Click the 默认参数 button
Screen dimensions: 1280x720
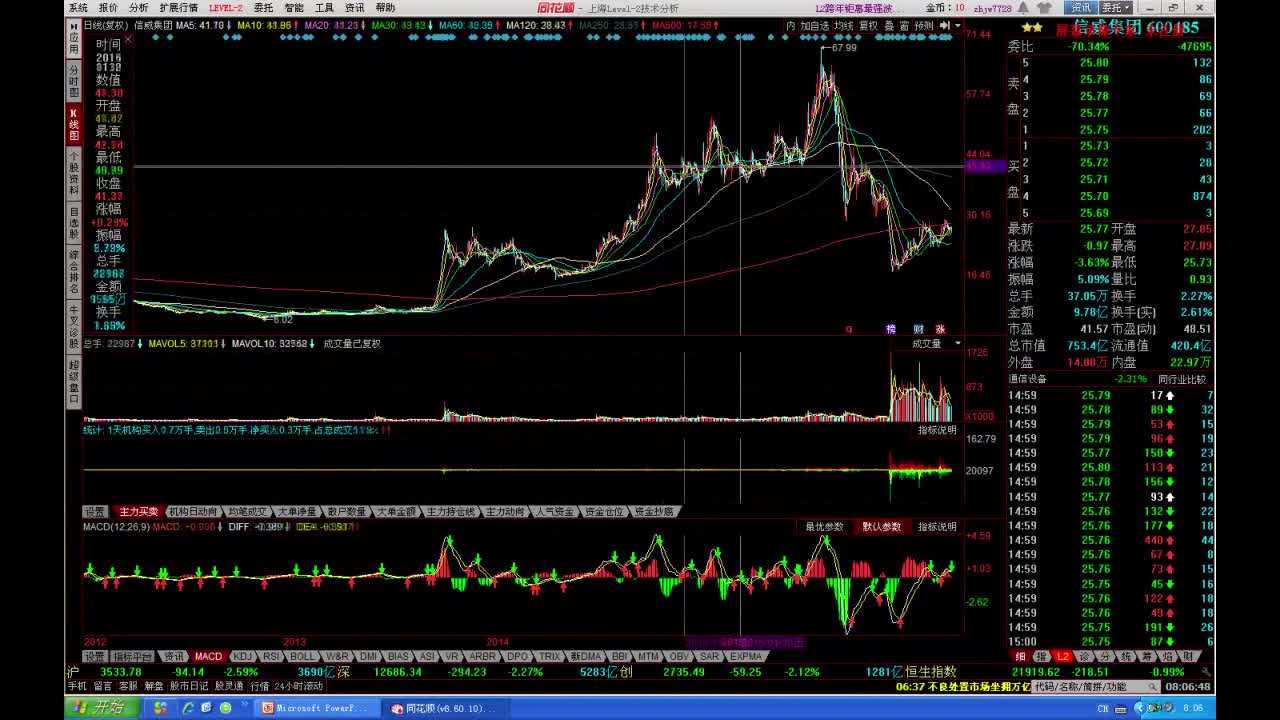(881, 527)
